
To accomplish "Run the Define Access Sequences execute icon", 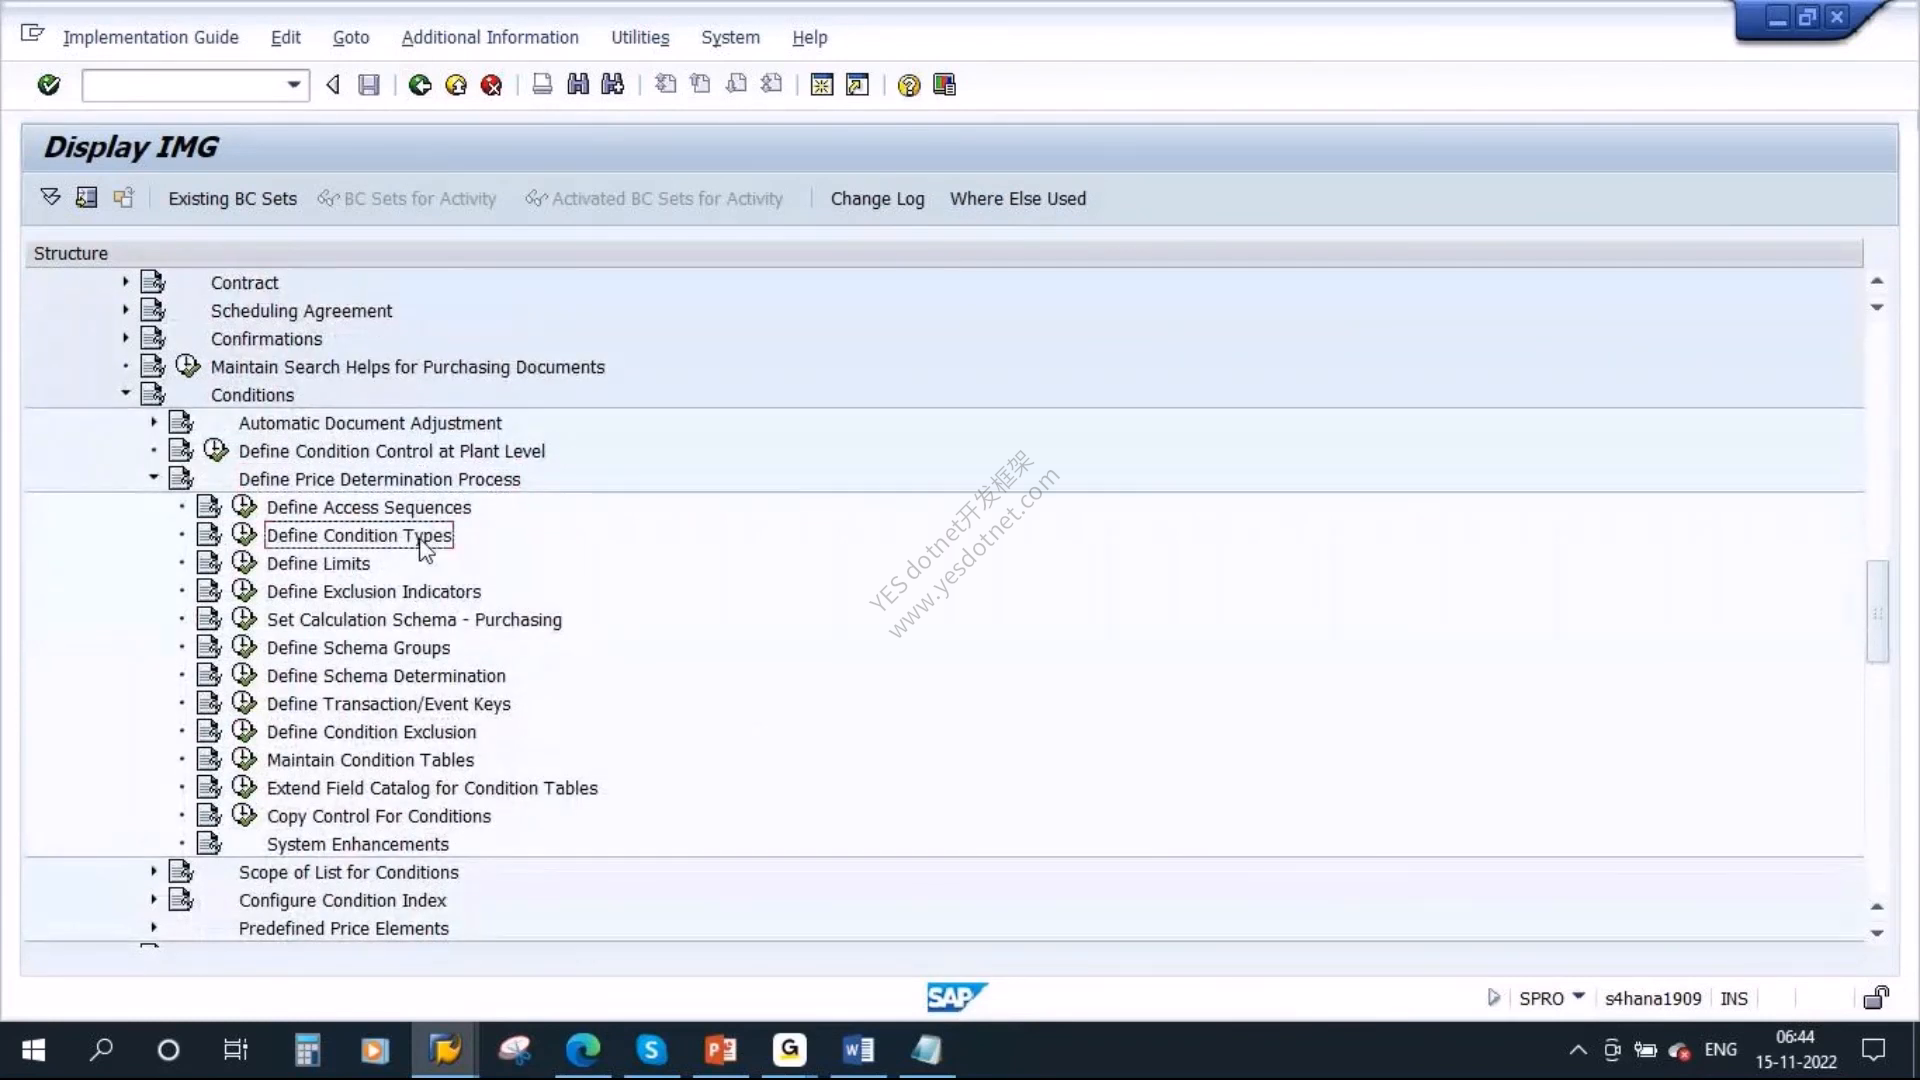I will [x=245, y=506].
